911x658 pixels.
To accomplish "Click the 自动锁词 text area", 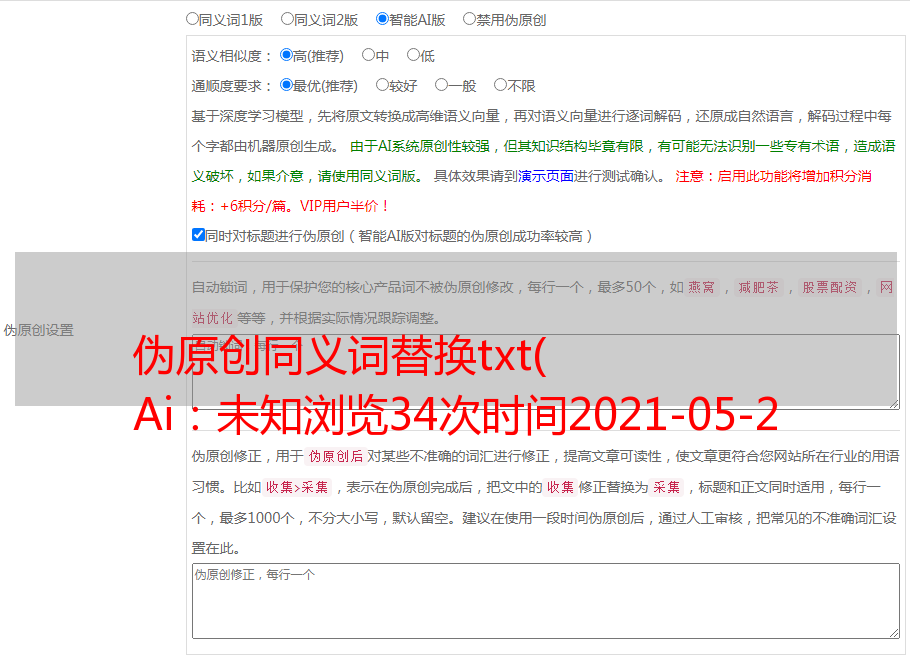I will [x=546, y=372].
